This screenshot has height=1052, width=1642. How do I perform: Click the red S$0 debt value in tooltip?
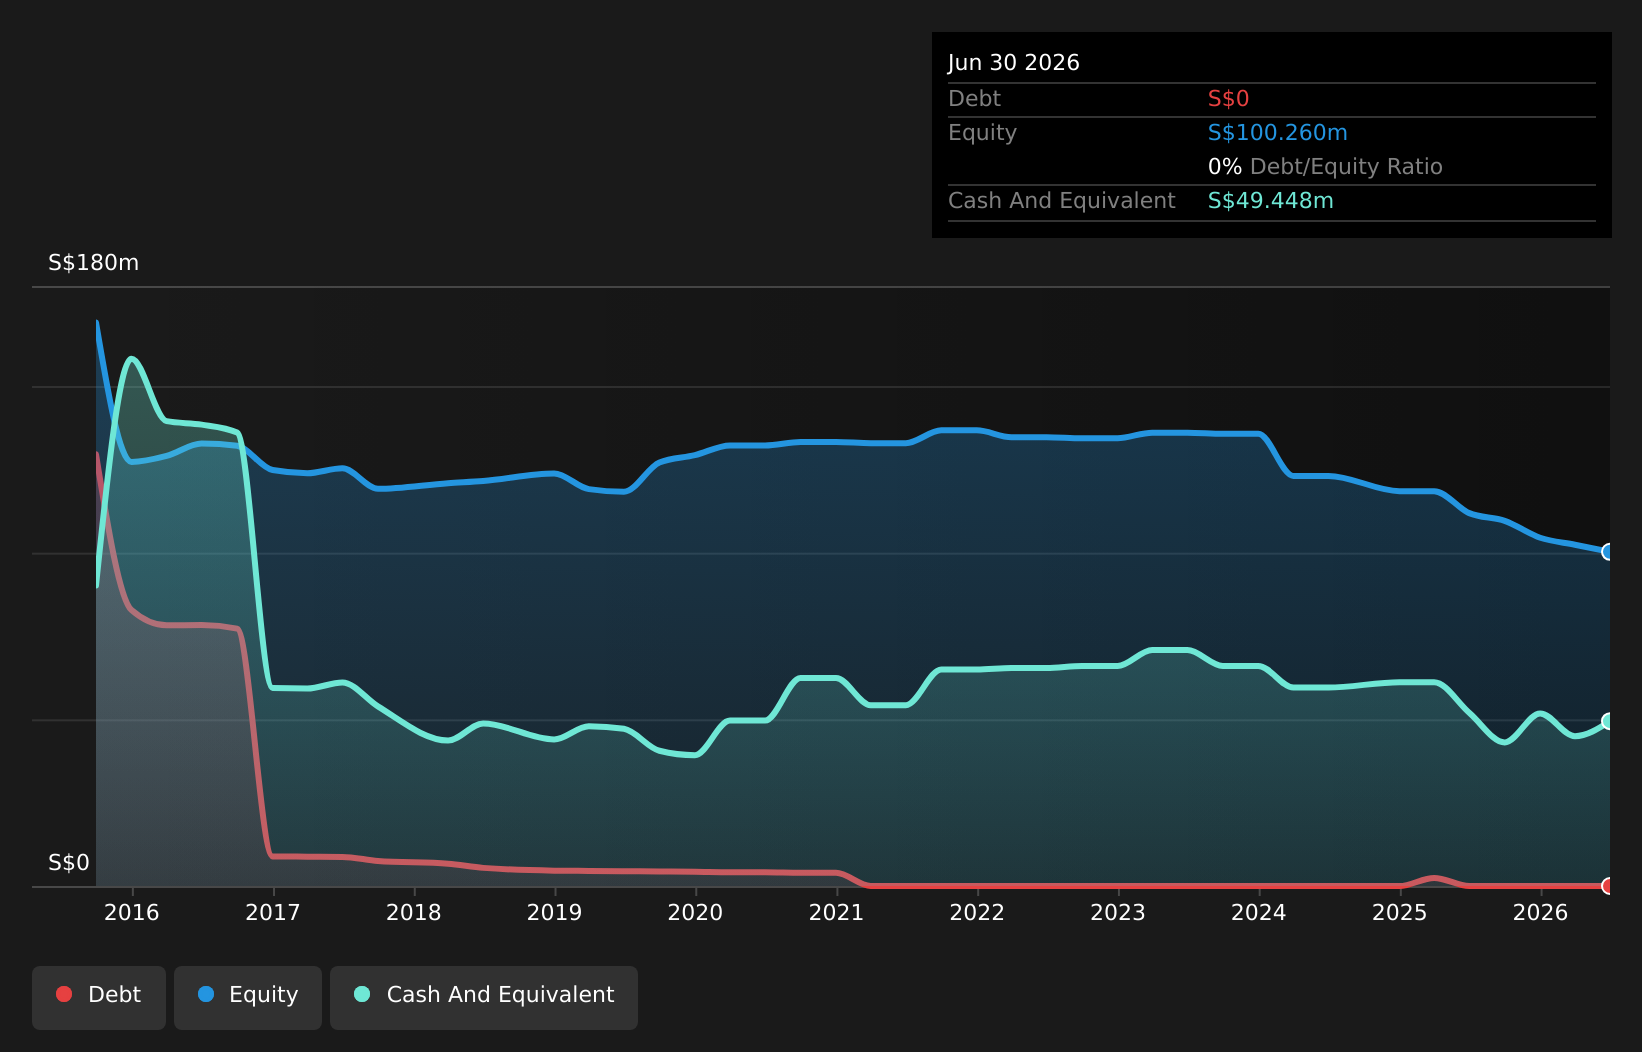pos(1229,99)
